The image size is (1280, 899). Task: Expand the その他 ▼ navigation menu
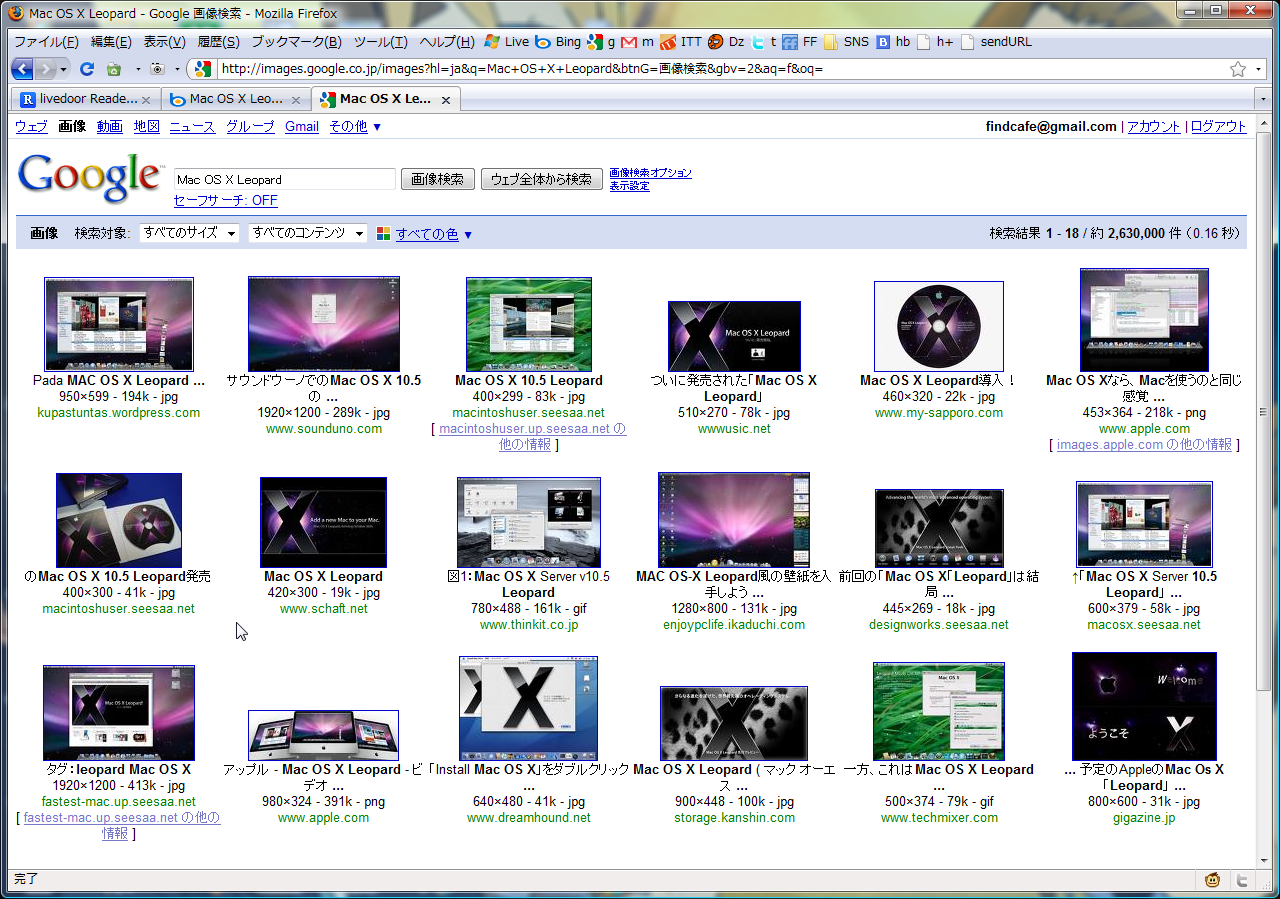(355, 127)
